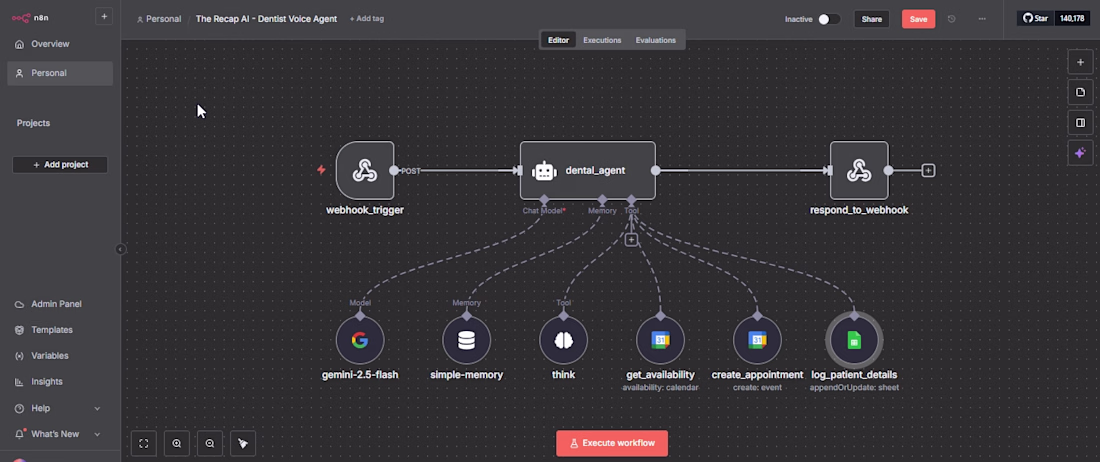Switch to the Executions tab

click(602, 40)
